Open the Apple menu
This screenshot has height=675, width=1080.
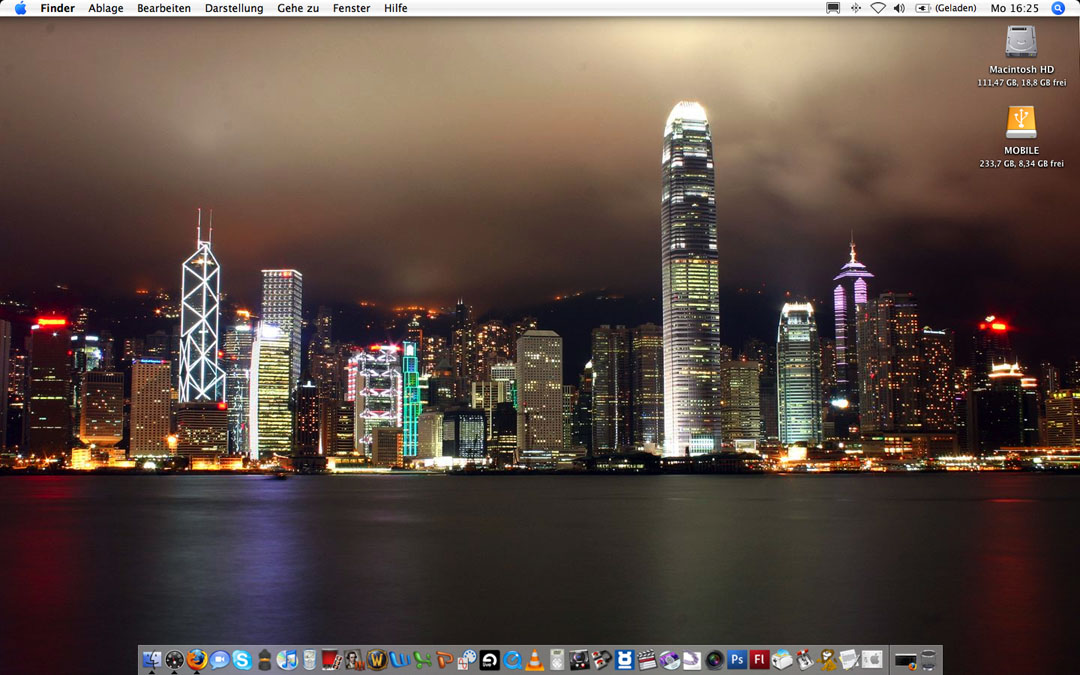(x=21, y=8)
